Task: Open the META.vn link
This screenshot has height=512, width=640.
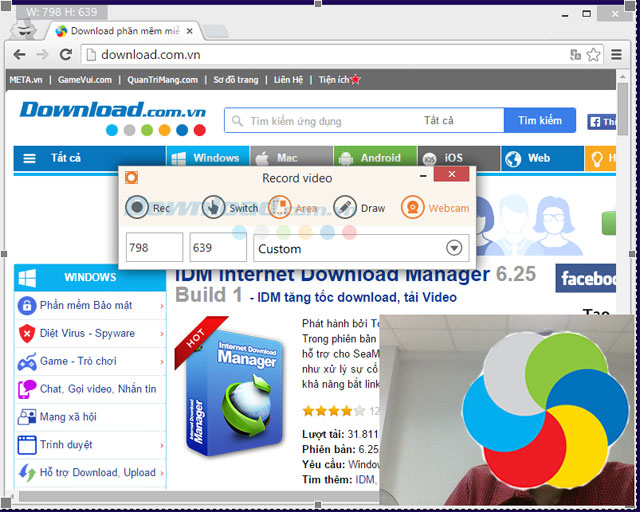Action: point(26,80)
